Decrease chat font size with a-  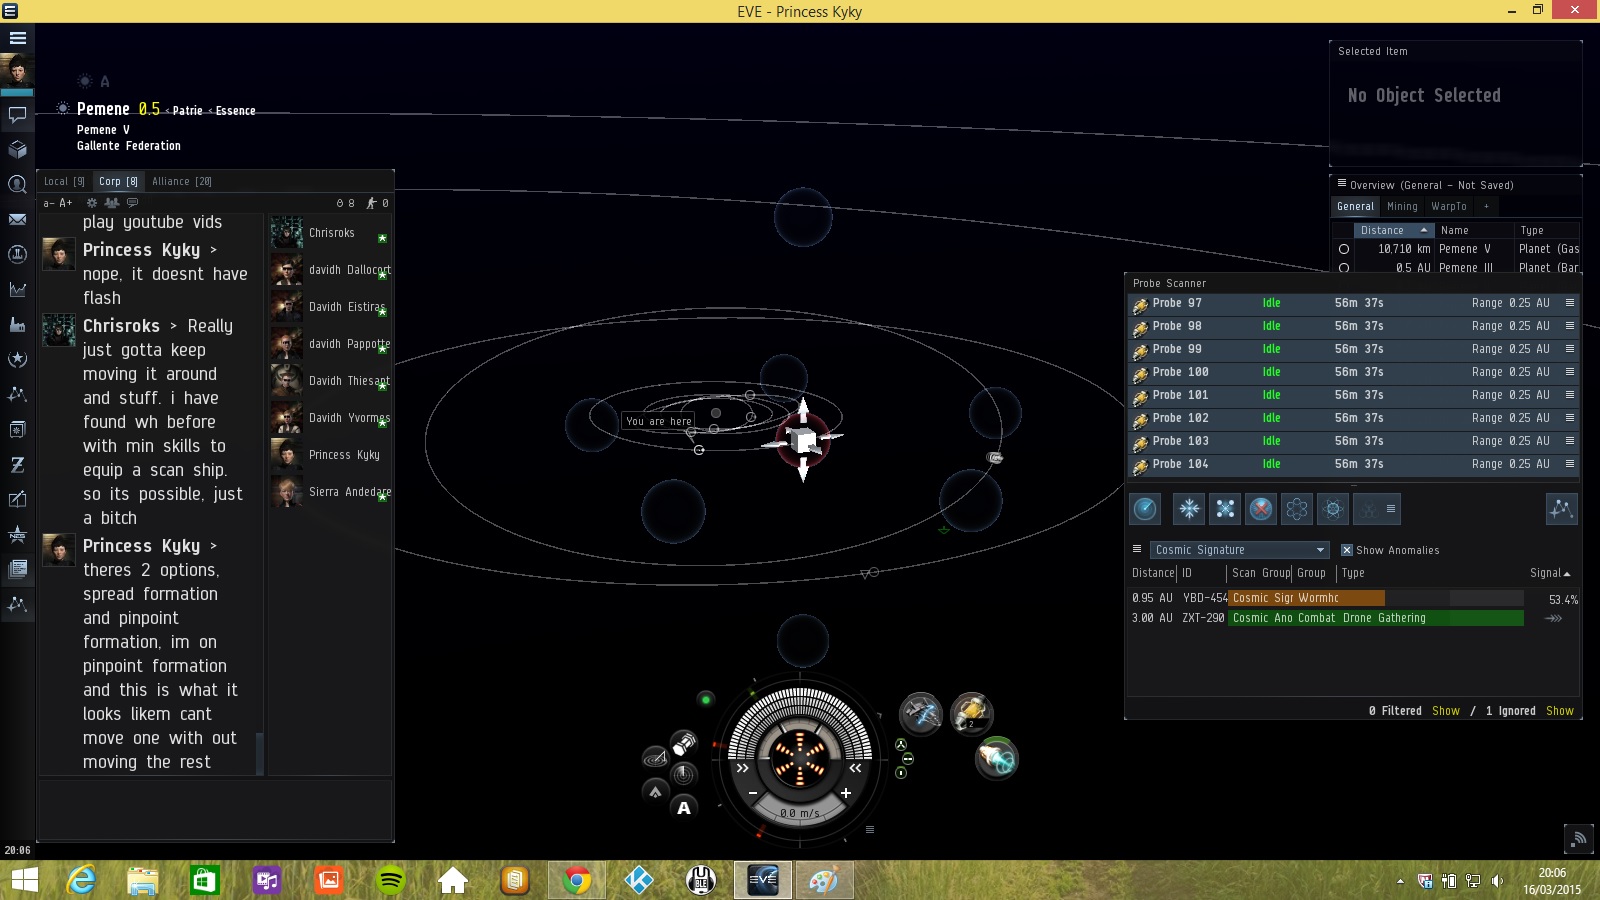tap(49, 203)
